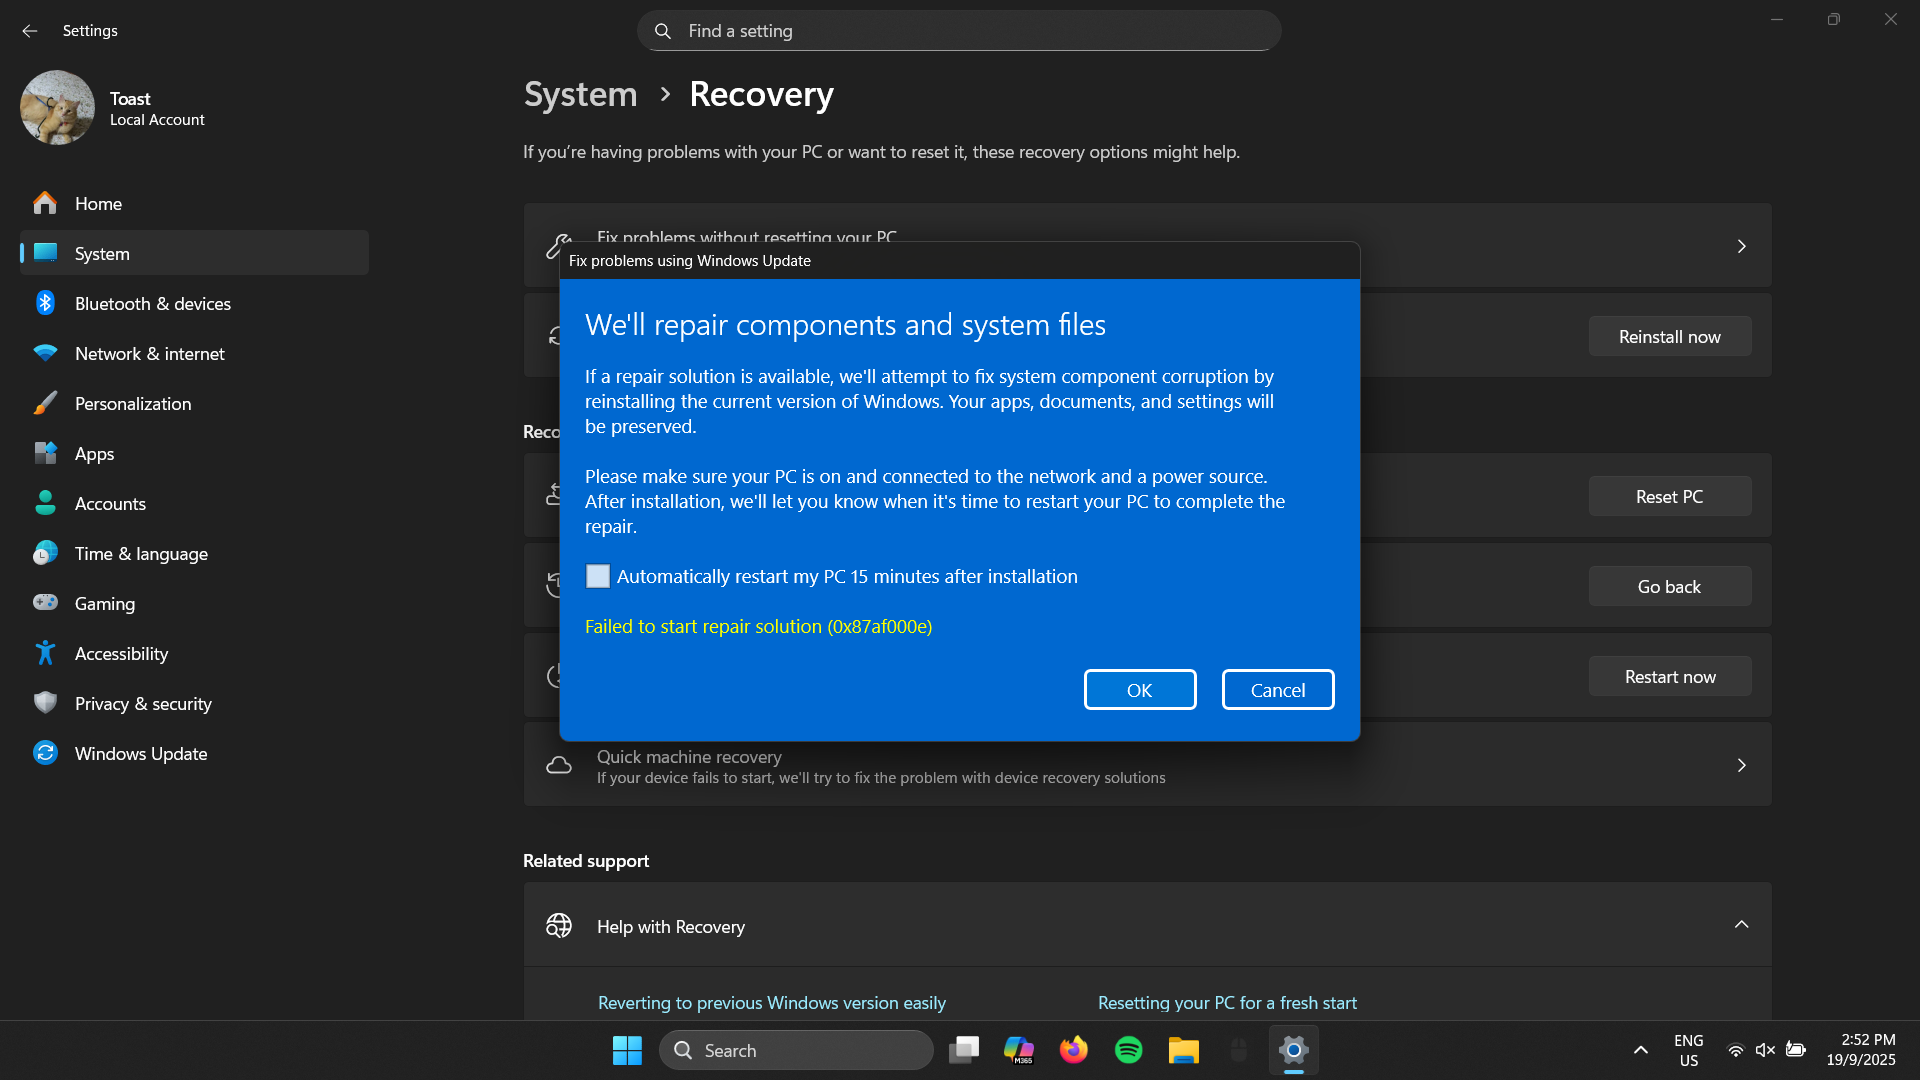Image resolution: width=1920 pixels, height=1080 pixels.
Task: Open Accounts settings
Action: (x=110, y=503)
